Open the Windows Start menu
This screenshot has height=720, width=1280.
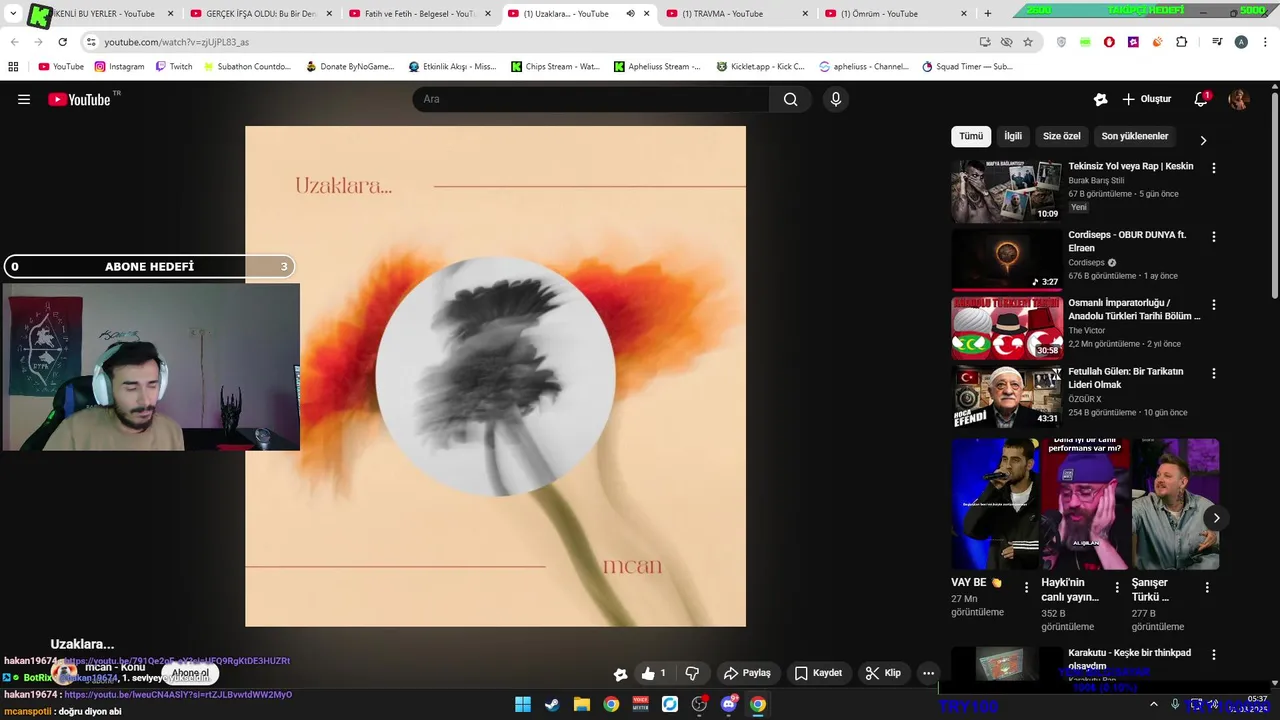522,704
